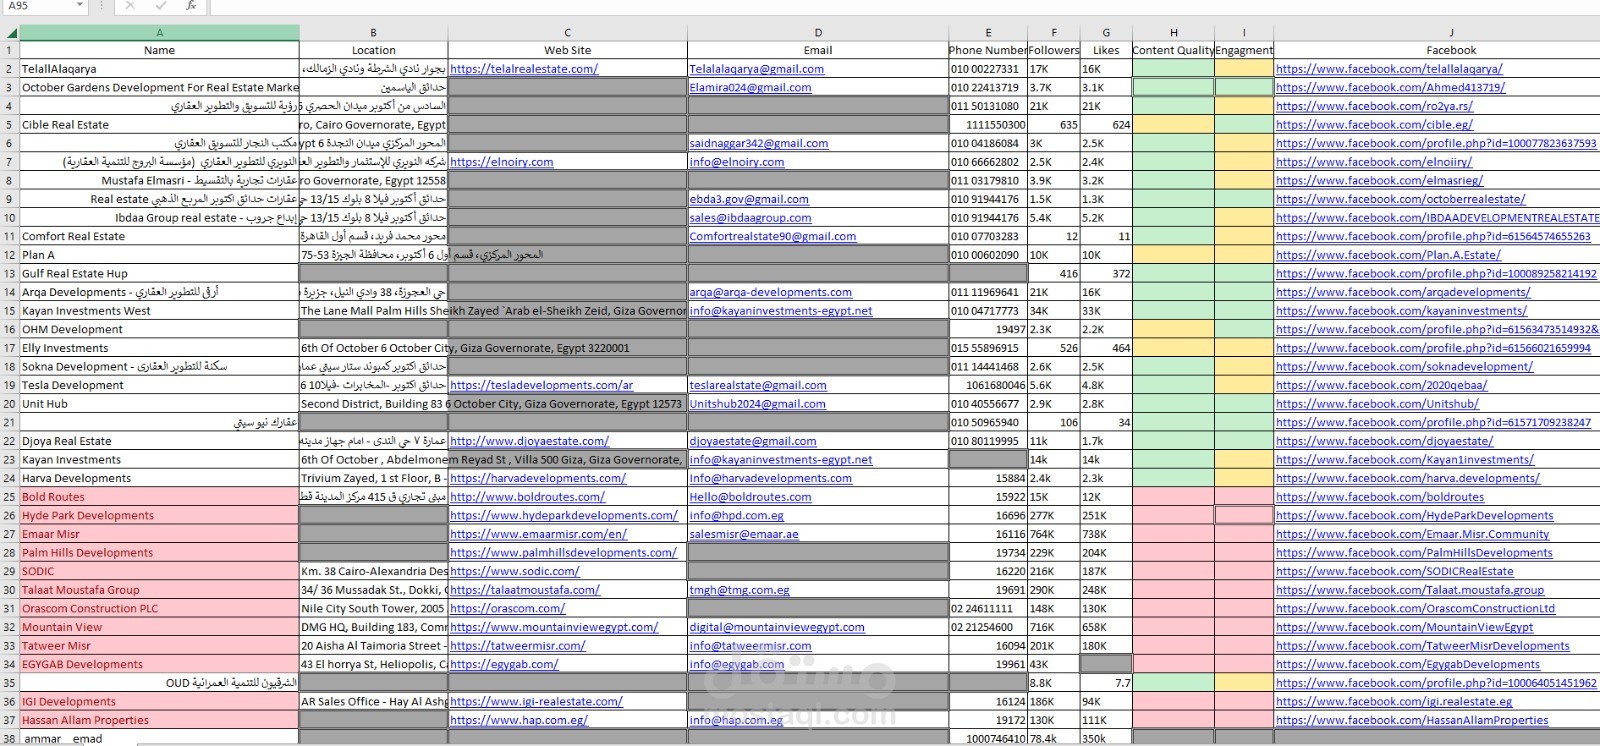The height and width of the screenshot is (746, 1600).
Task: Click the Cancel X icon beside the formula bar
Action: click(130, 6)
